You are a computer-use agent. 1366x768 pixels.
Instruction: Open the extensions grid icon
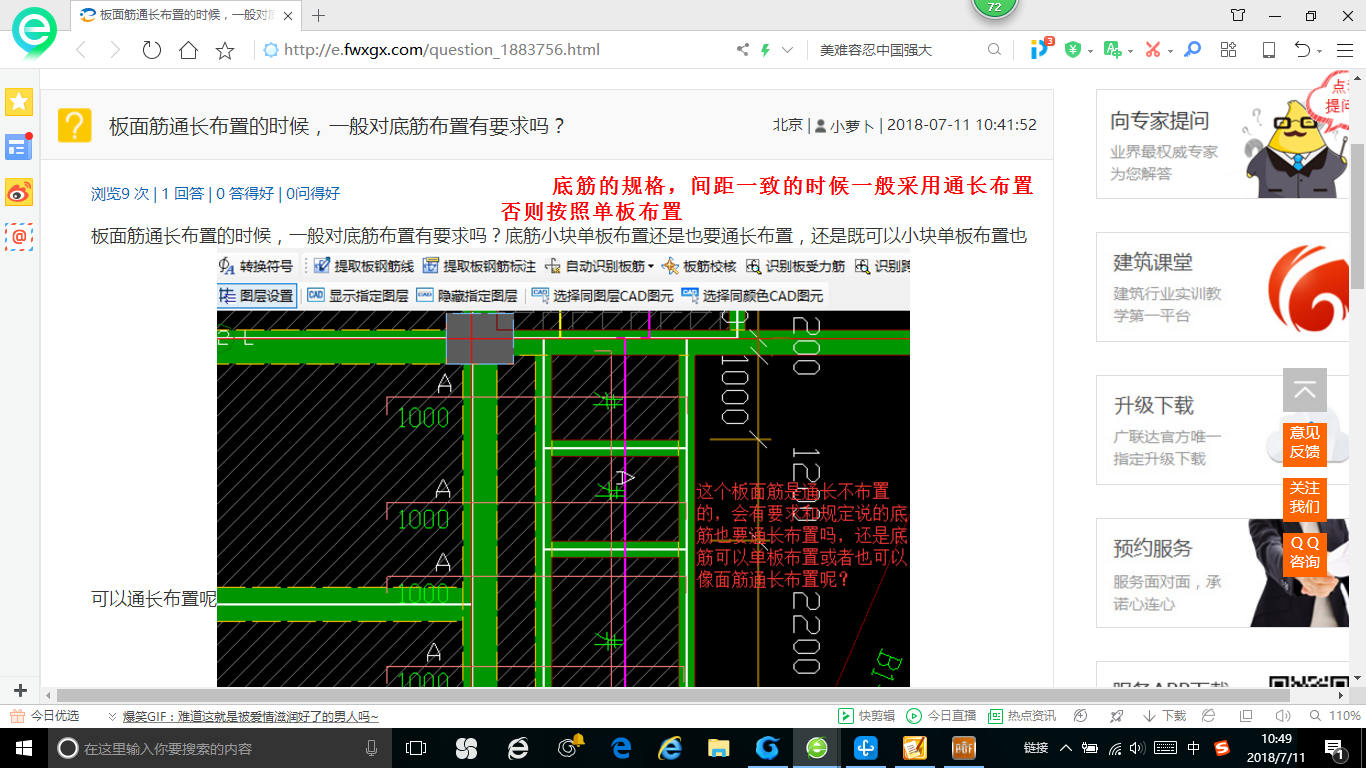click(1229, 50)
